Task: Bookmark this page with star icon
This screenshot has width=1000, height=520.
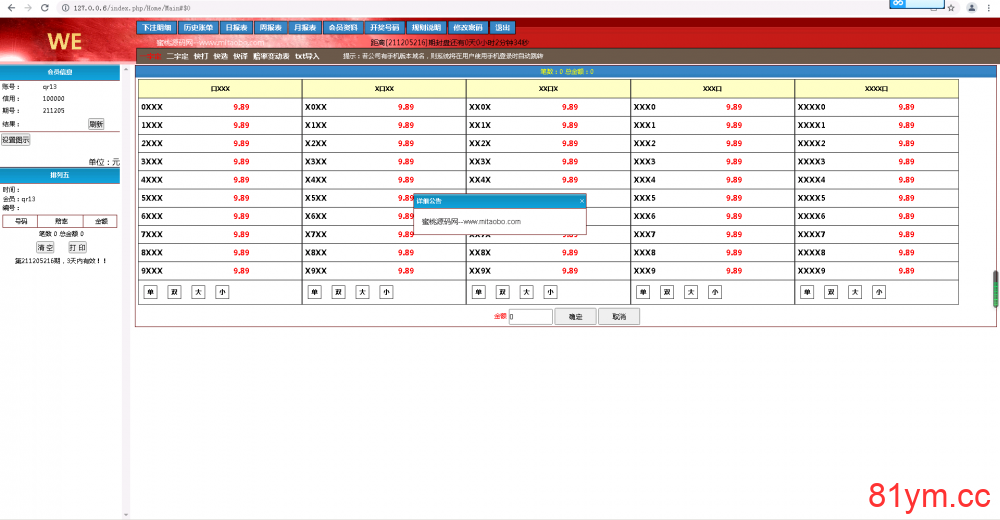Action: tap(950, 7)
